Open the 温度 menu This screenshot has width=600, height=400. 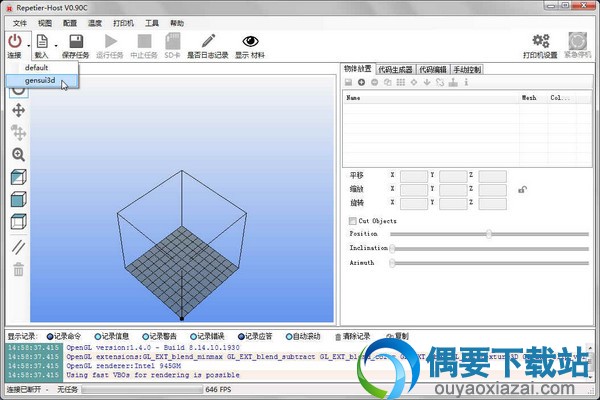point(95,23)
